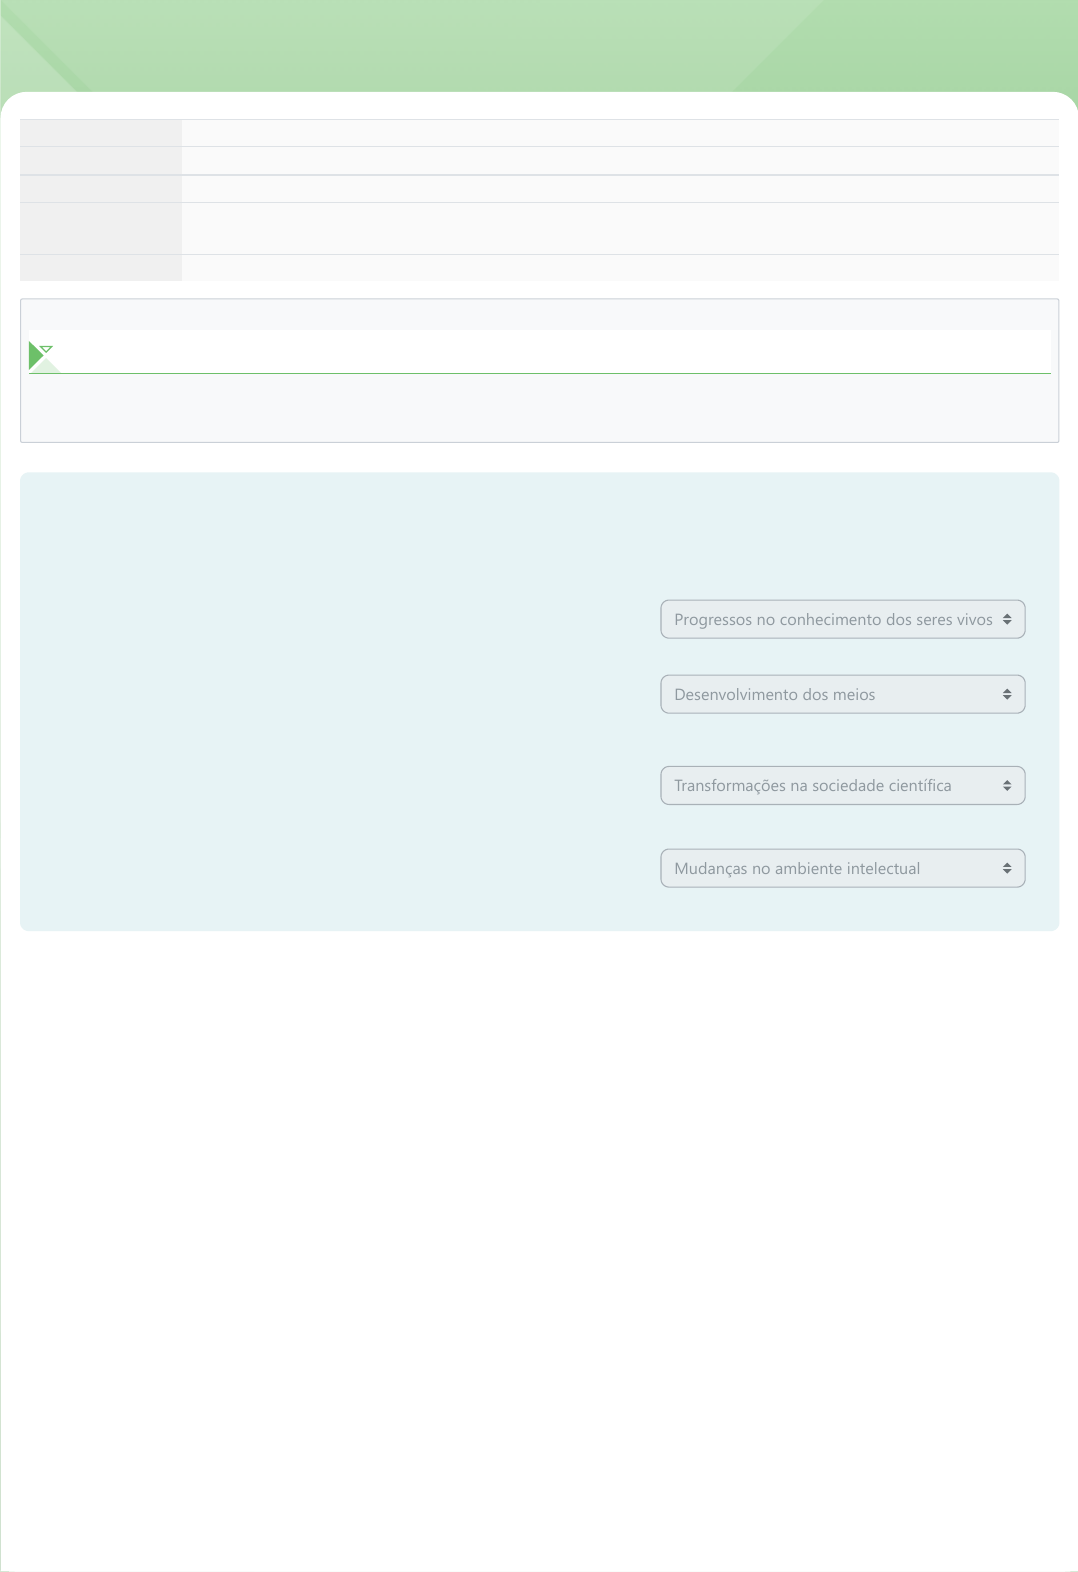1078x1572 pixels.
Task: Click the white underlined header field
Action: [550, 352]
